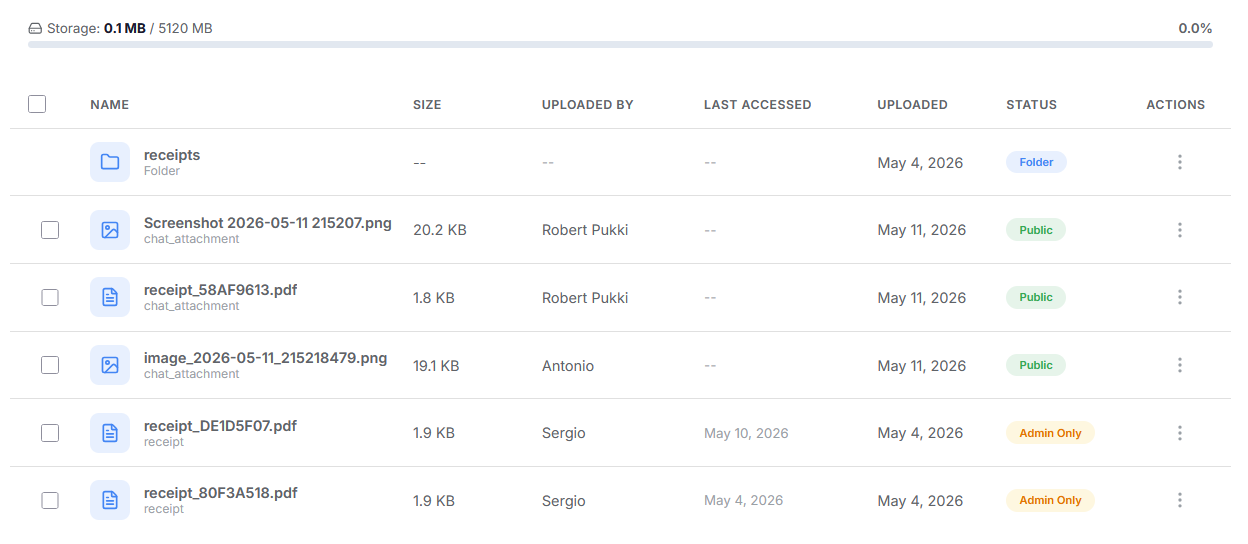Open actions menu for receipt_58AF9613.pdf

tap(1180, 297)
